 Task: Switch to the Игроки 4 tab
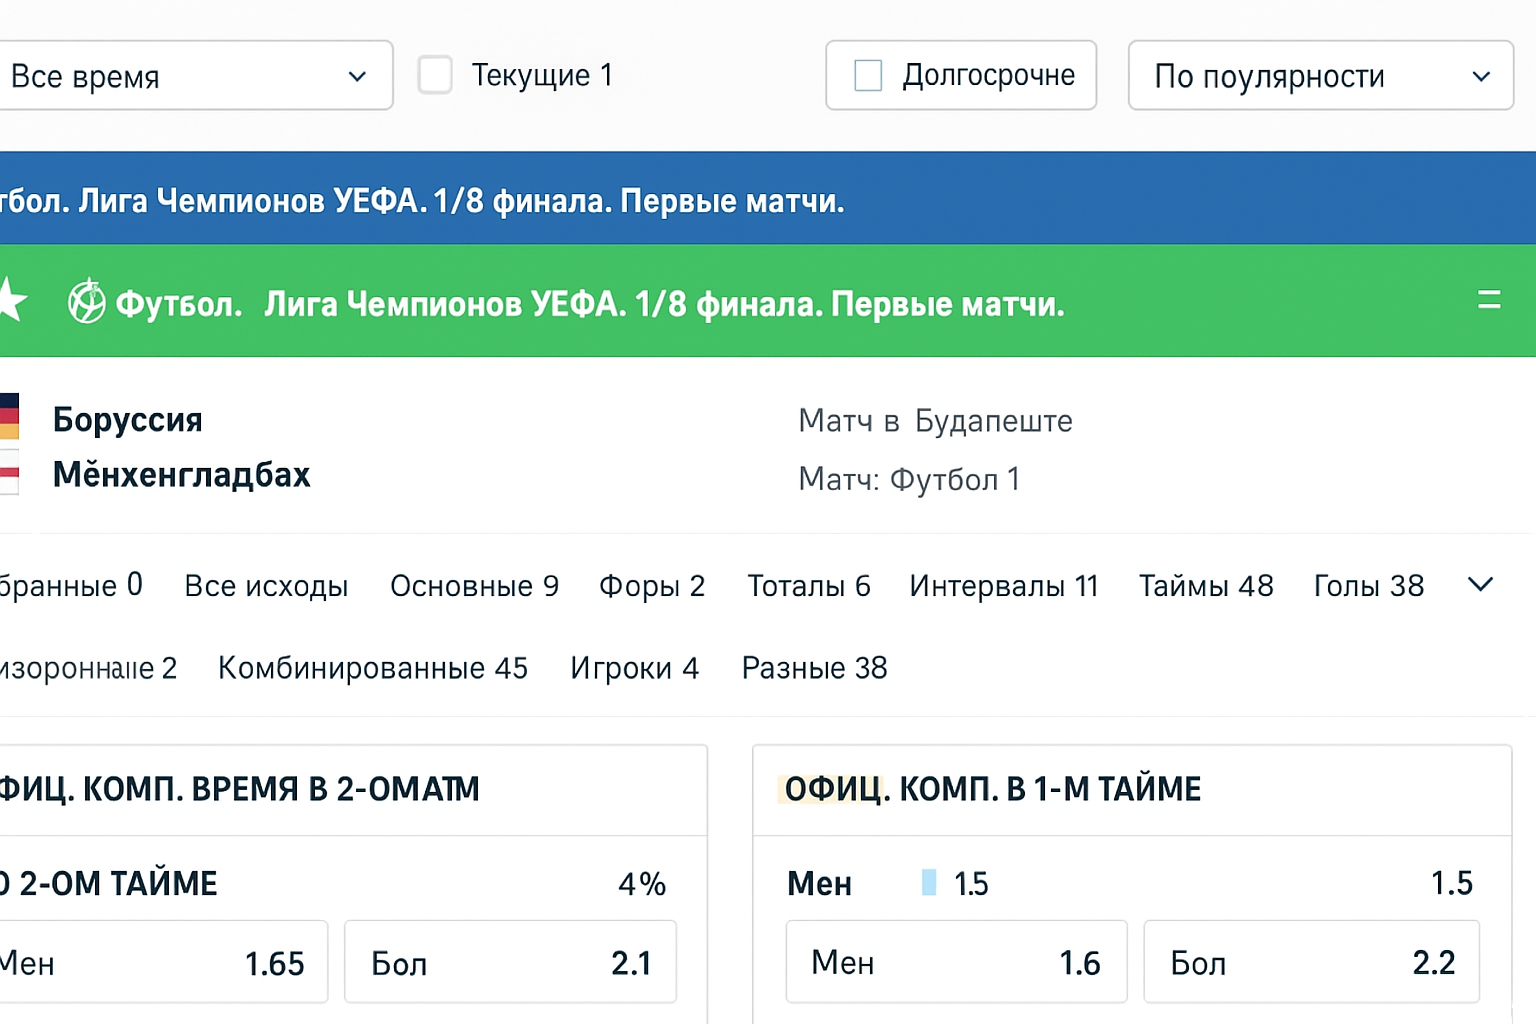tap(635, 668)
